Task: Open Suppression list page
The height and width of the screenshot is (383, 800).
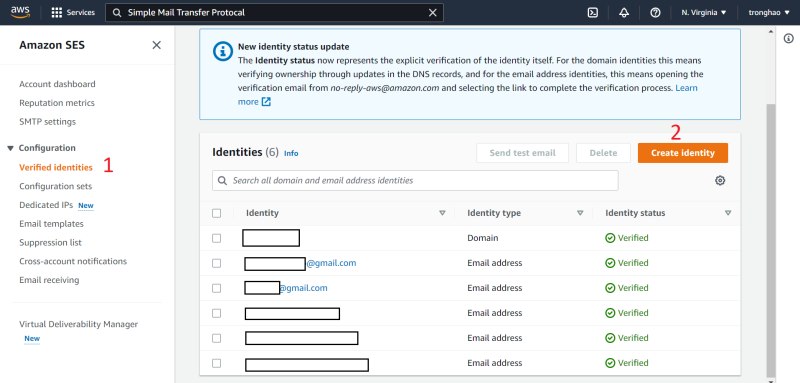Action: coord(51,243)
